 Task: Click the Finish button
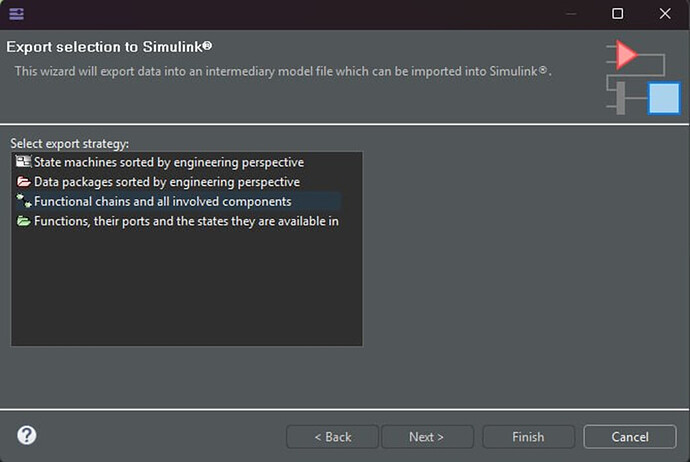tap(528, 437)
